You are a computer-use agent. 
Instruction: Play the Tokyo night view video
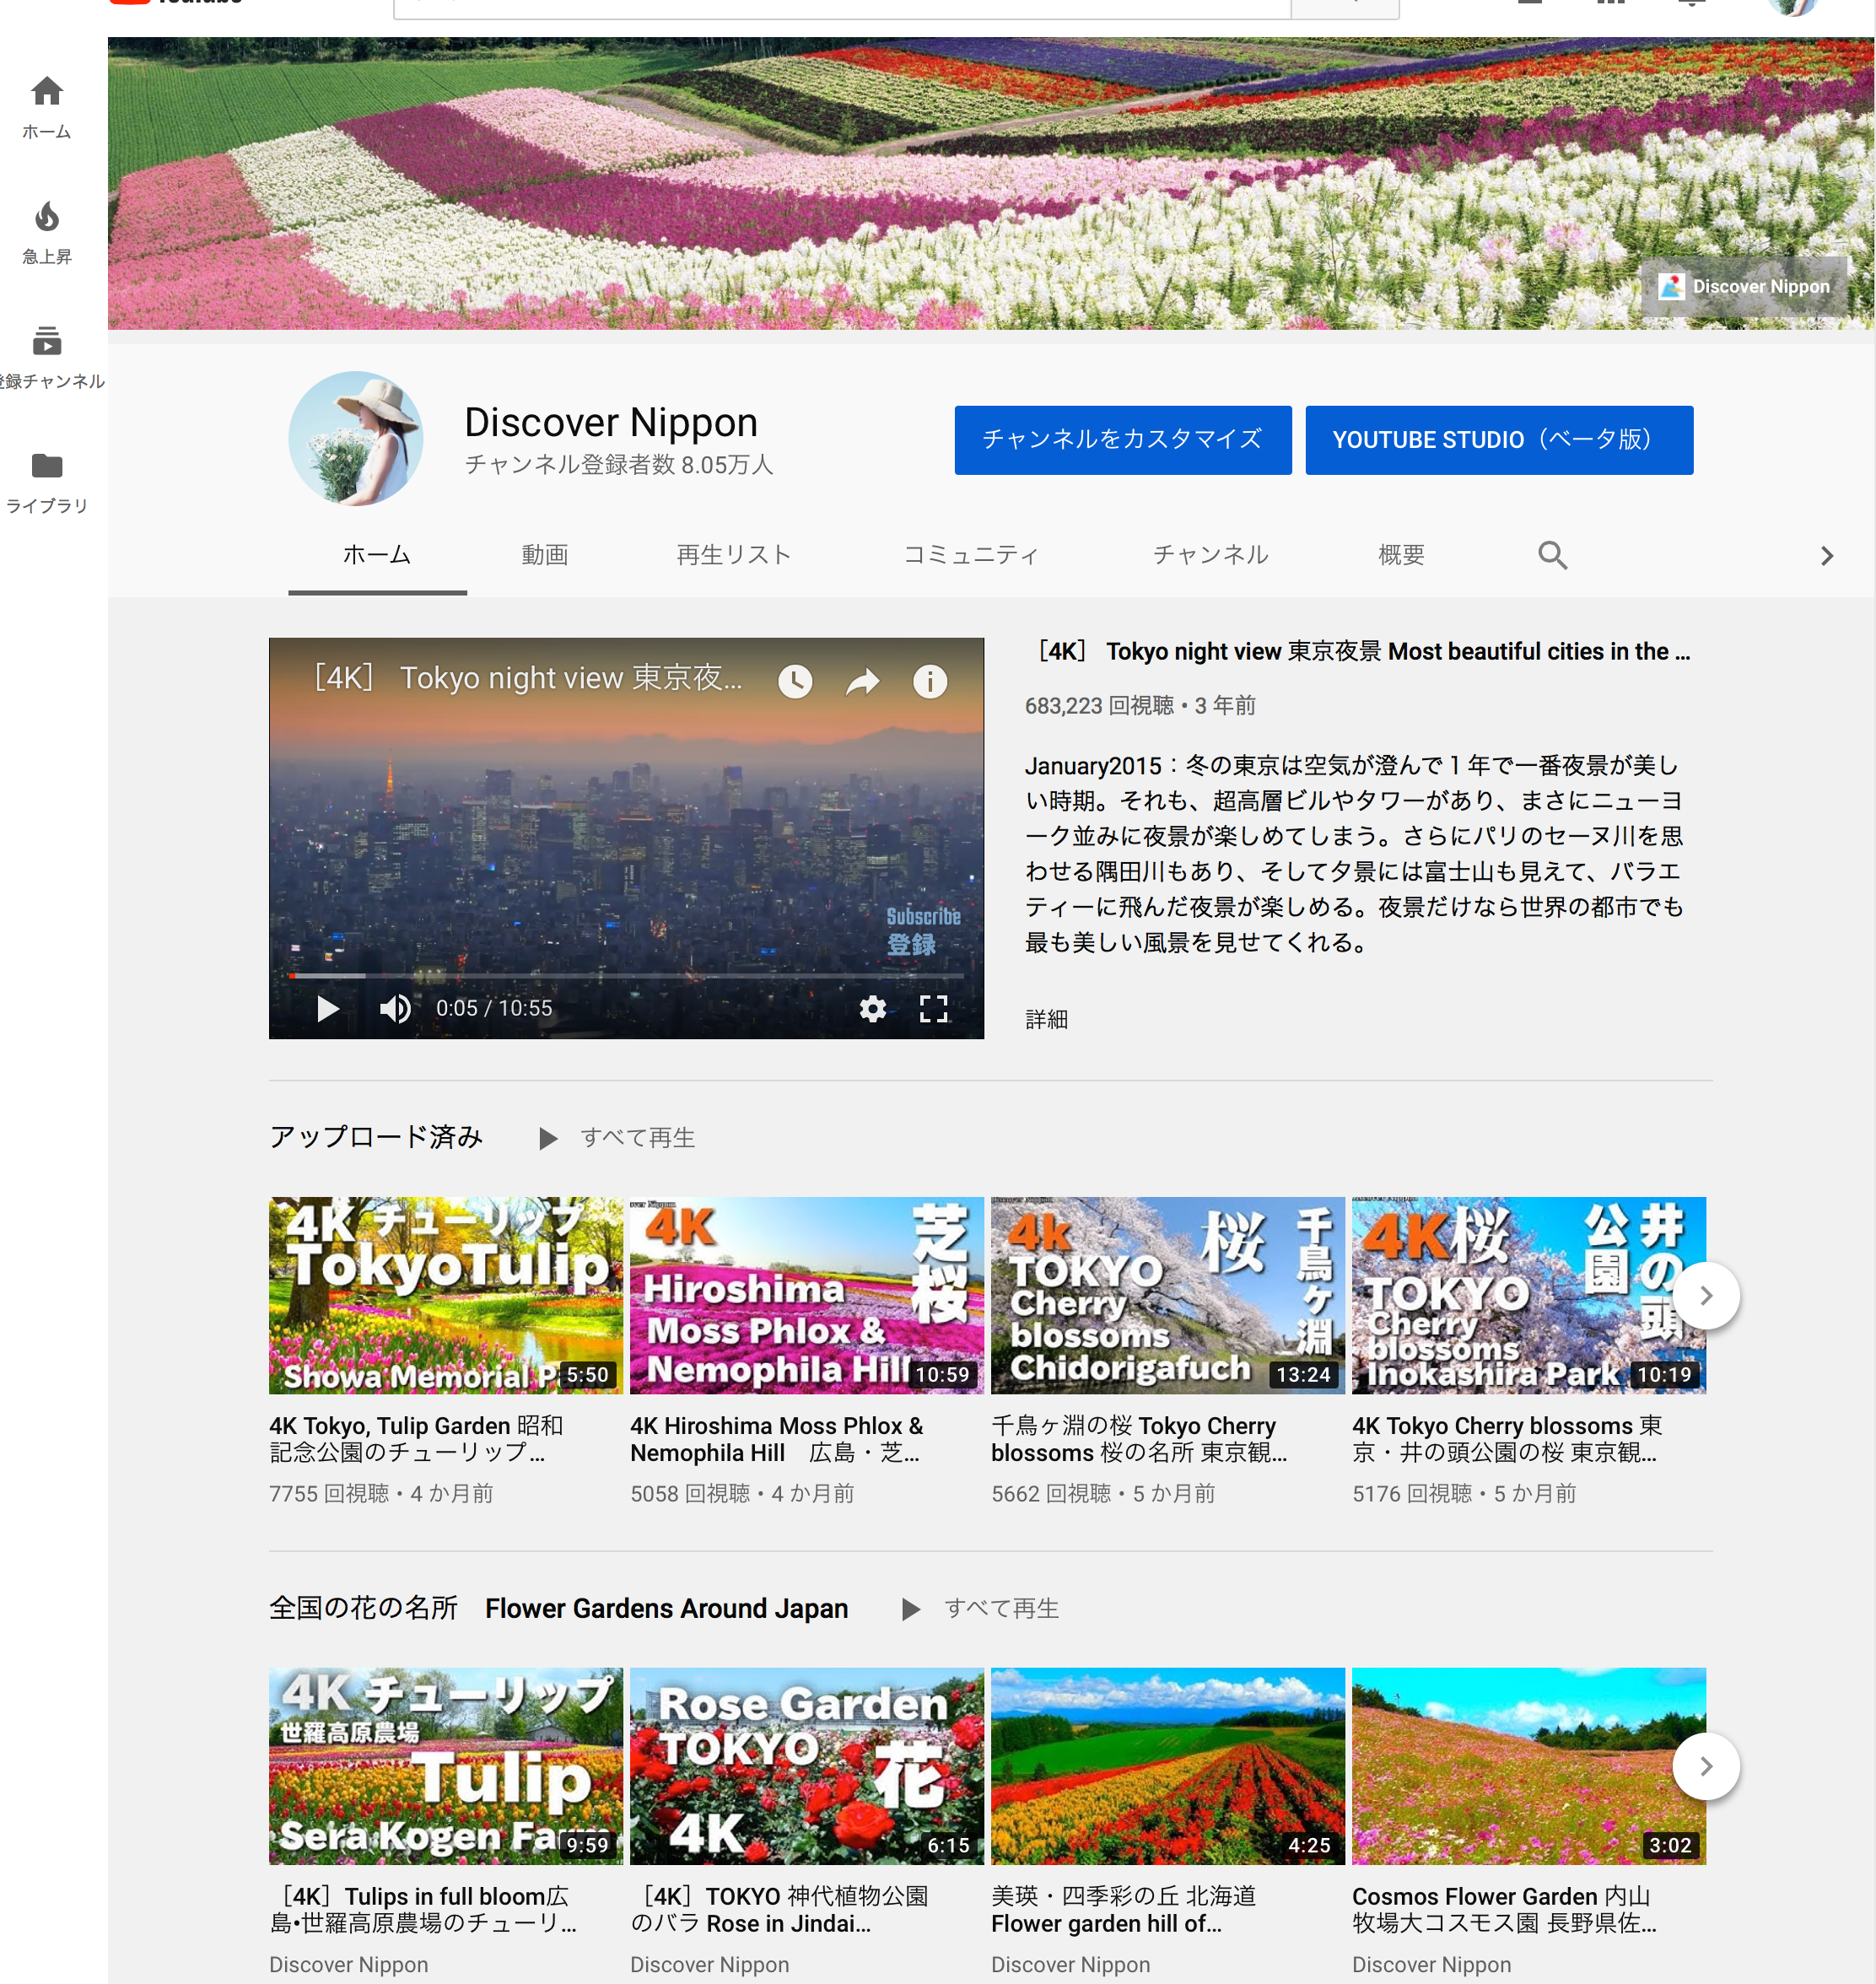327,1008
